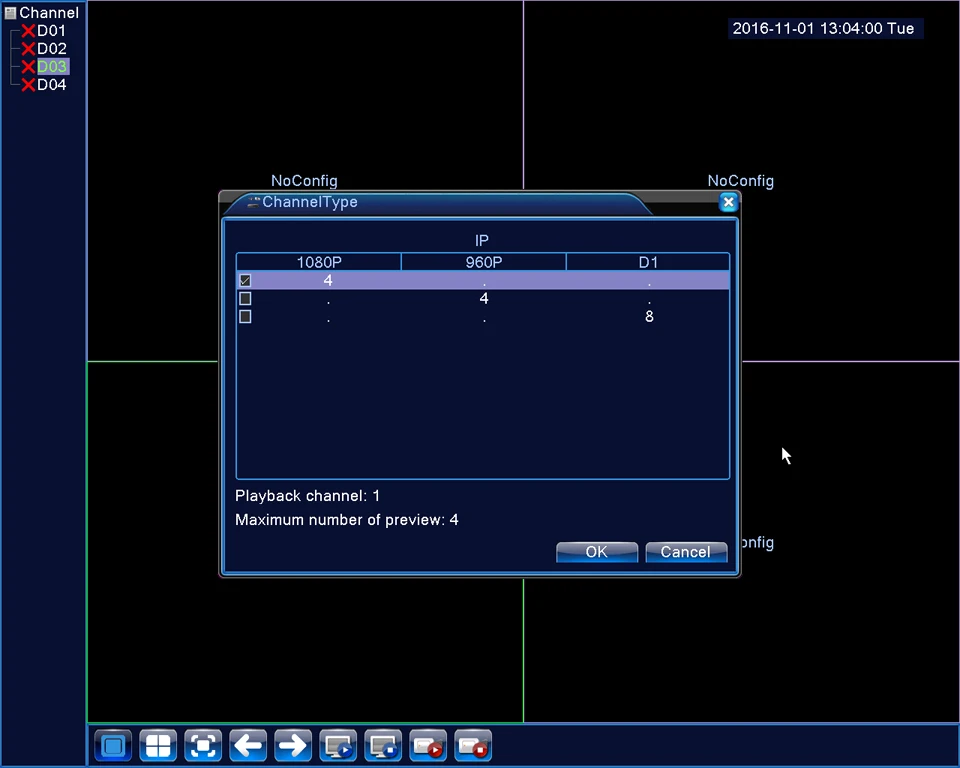The width and height of the screenshot is (960, 768).
Task: Select channel D01 in the tree
Action: point(51,31)
